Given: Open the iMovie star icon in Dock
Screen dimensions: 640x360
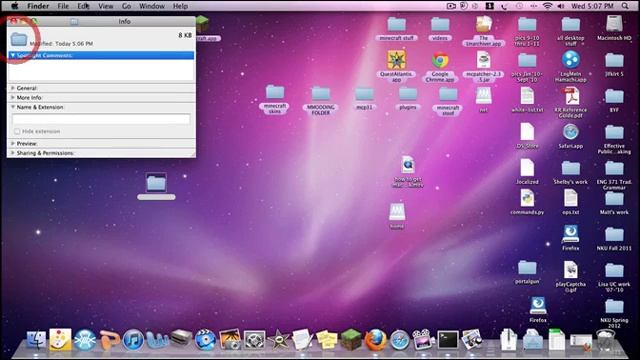Looking at the screenshot, I should 278,340.
